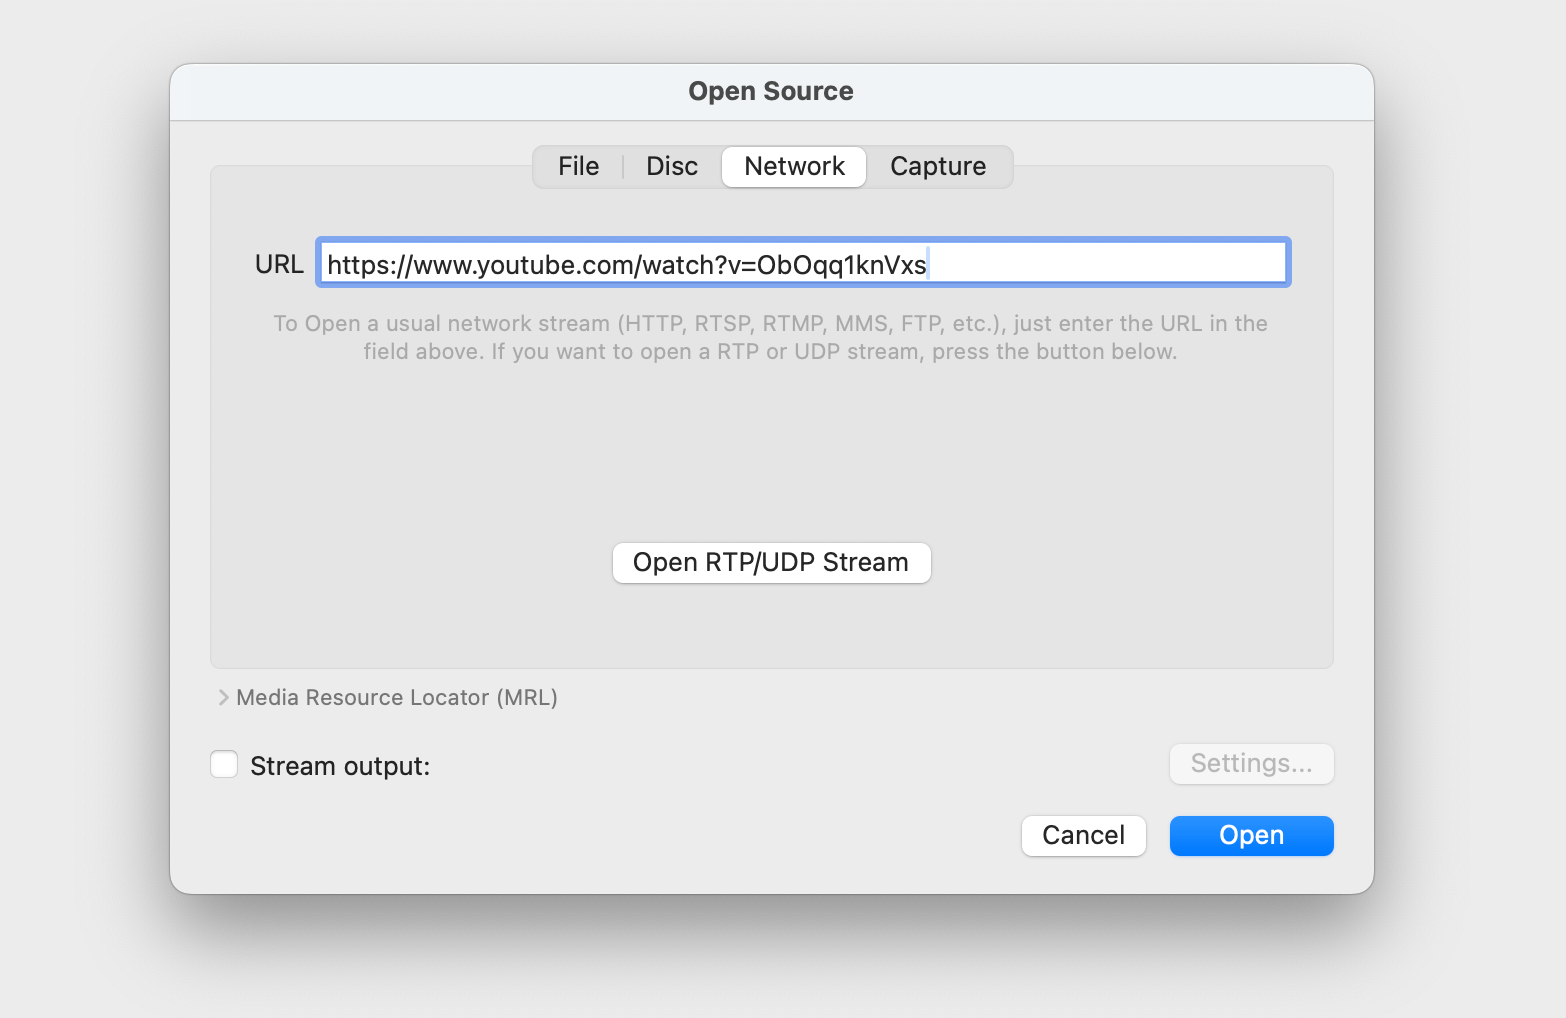Screen dimensions: 1566x1018
Task: Click the divider between File and Disc tabs
Action: (x=623, y=166)
